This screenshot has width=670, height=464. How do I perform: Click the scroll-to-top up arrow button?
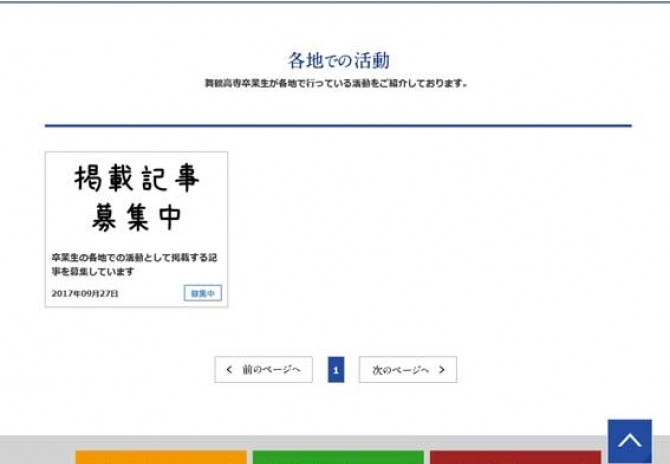629,440
